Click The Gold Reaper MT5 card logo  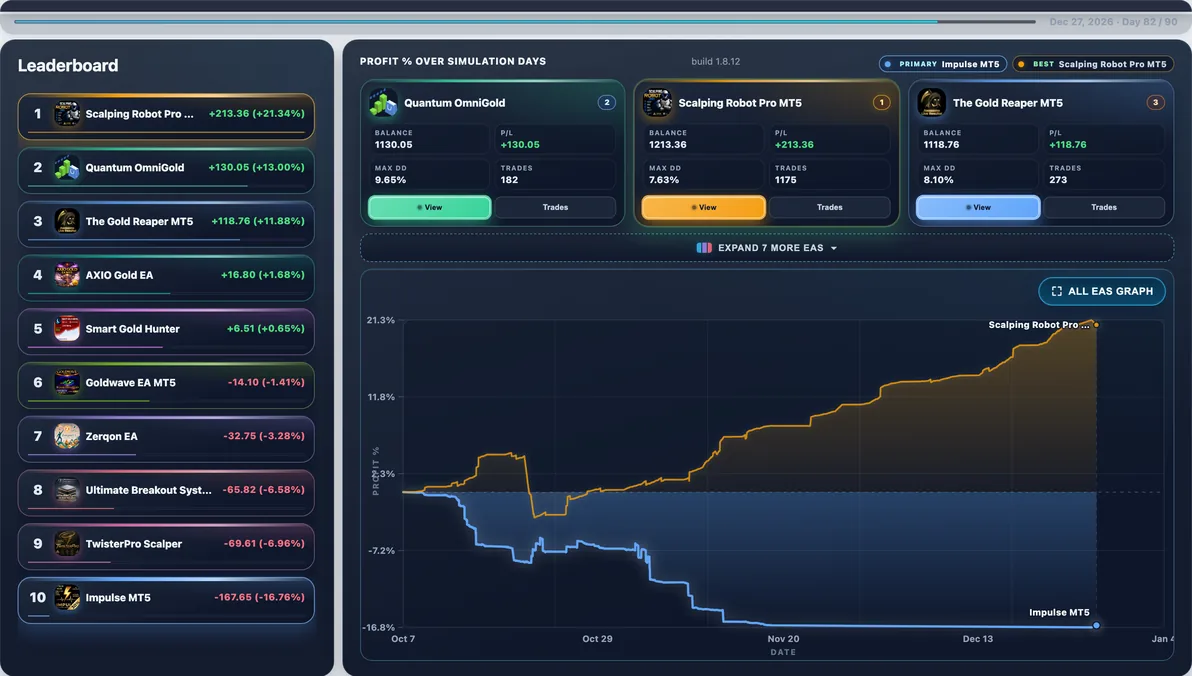tap(932, 103)
